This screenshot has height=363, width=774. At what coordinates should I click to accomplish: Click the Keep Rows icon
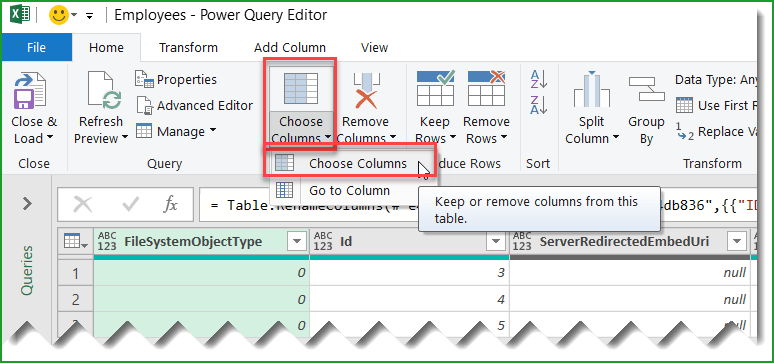click(x=435, y=88)
